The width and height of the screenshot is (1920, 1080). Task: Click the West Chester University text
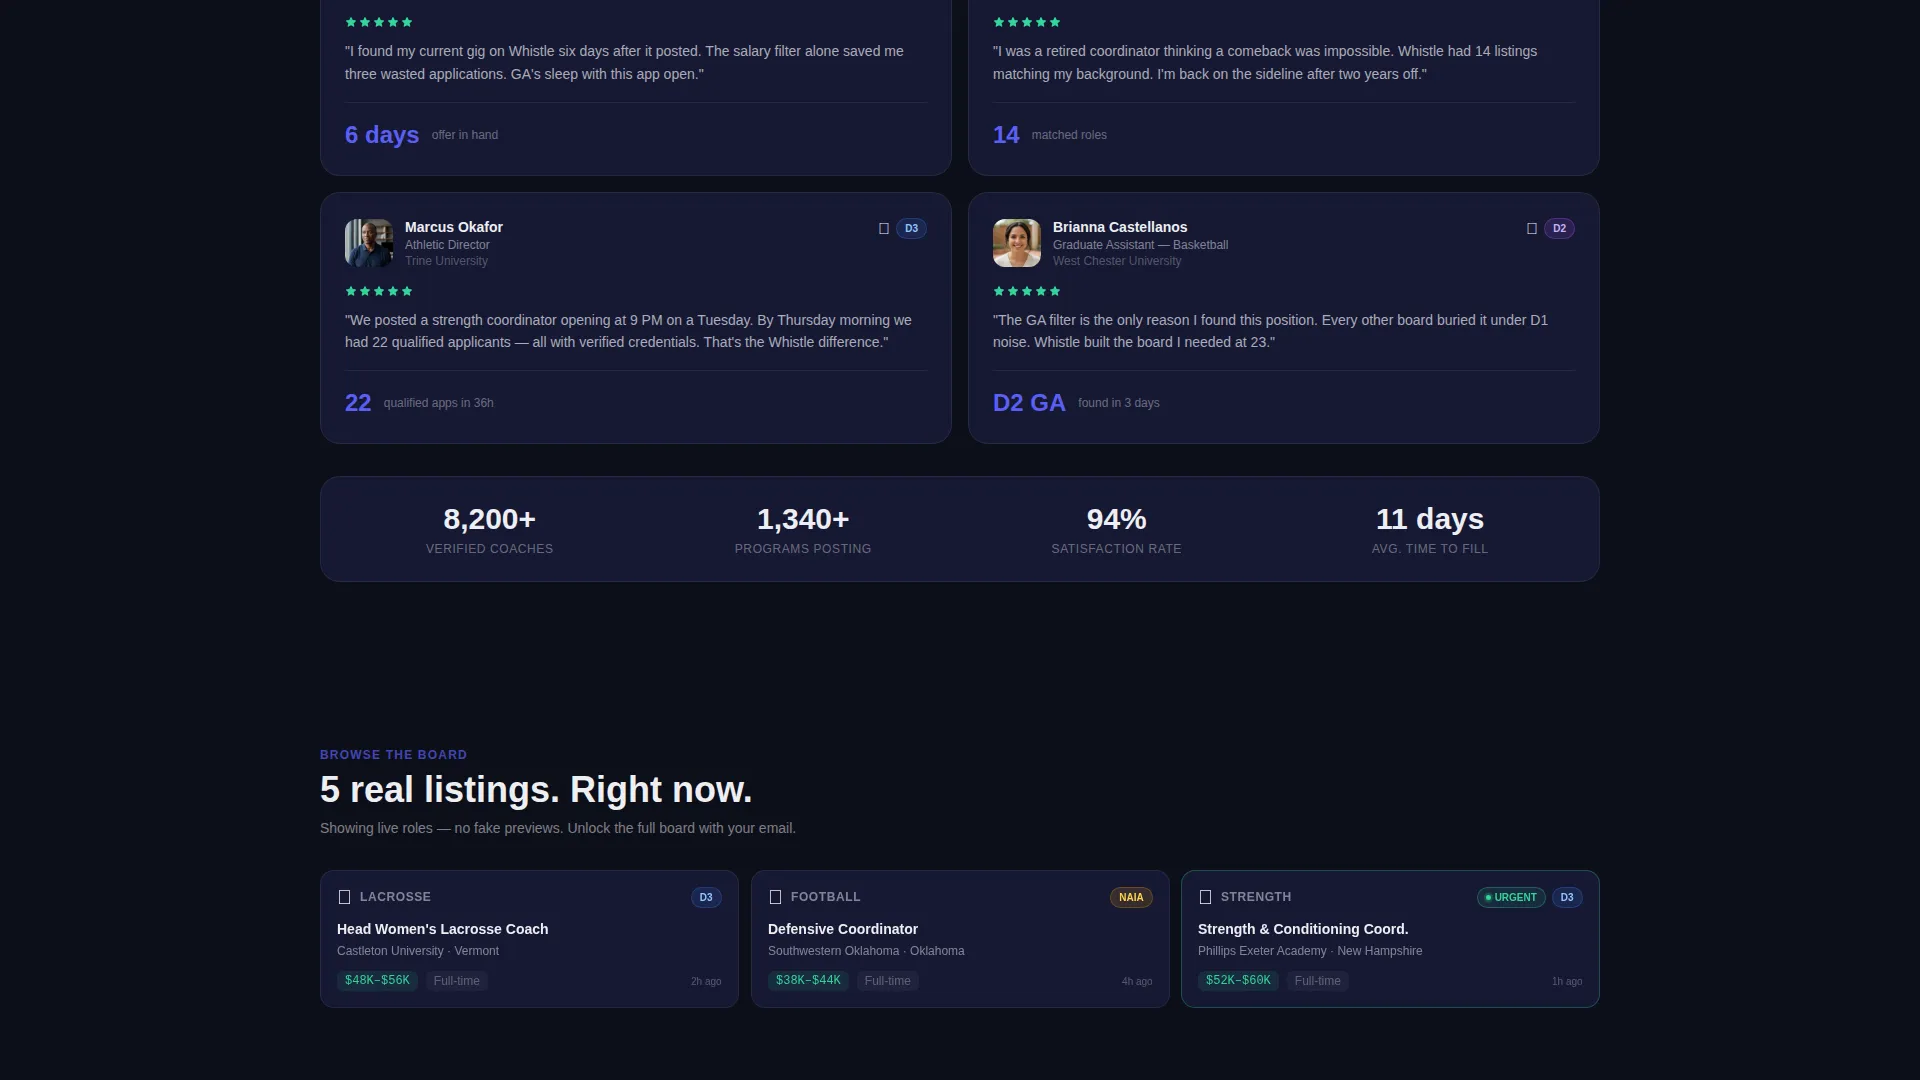click(1117, 261)
